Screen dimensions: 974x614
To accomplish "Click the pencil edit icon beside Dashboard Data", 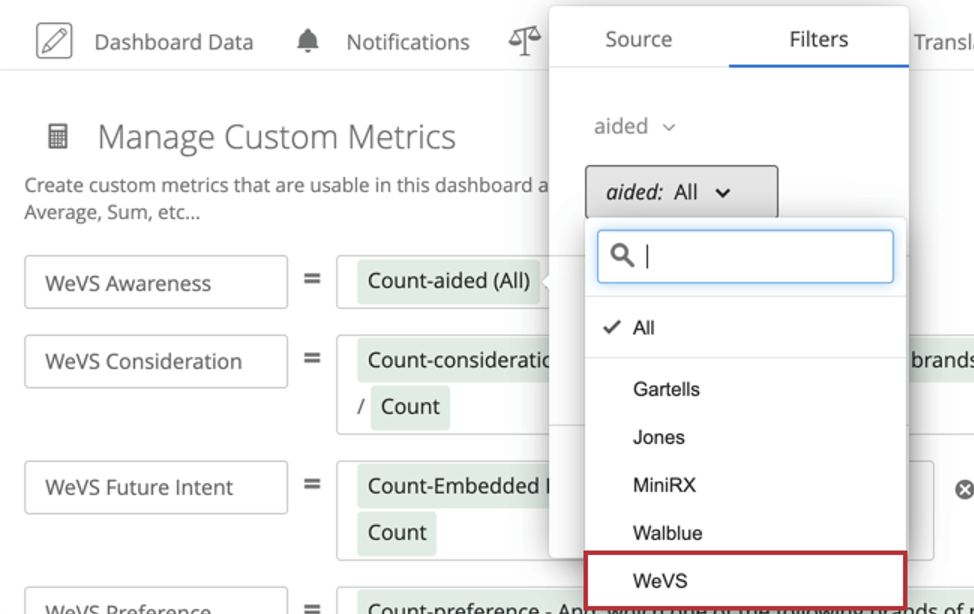I will click(56, 41).
